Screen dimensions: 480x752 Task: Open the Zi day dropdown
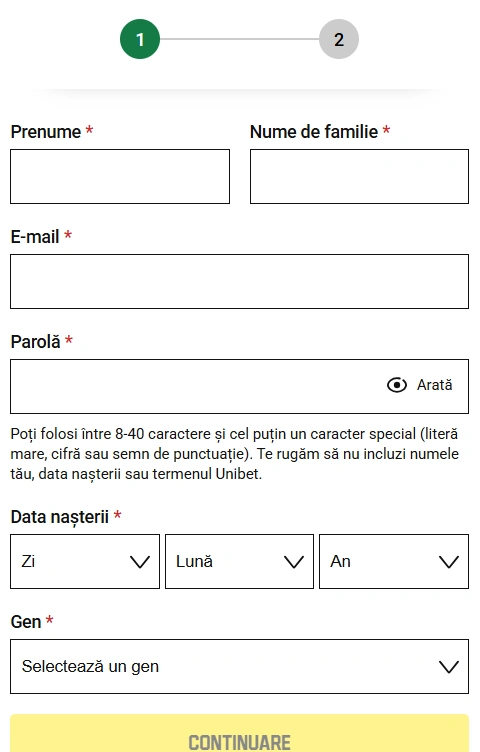pyautogui.click(x=85, y=562)
